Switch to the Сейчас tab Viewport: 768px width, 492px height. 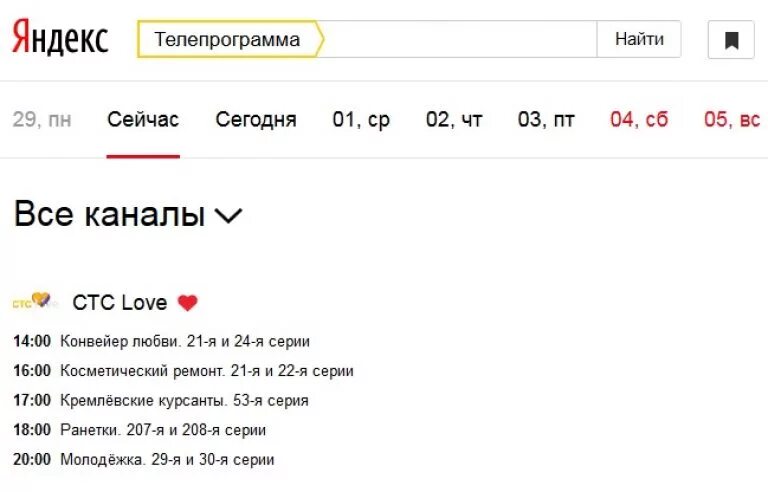click(143, 120)
